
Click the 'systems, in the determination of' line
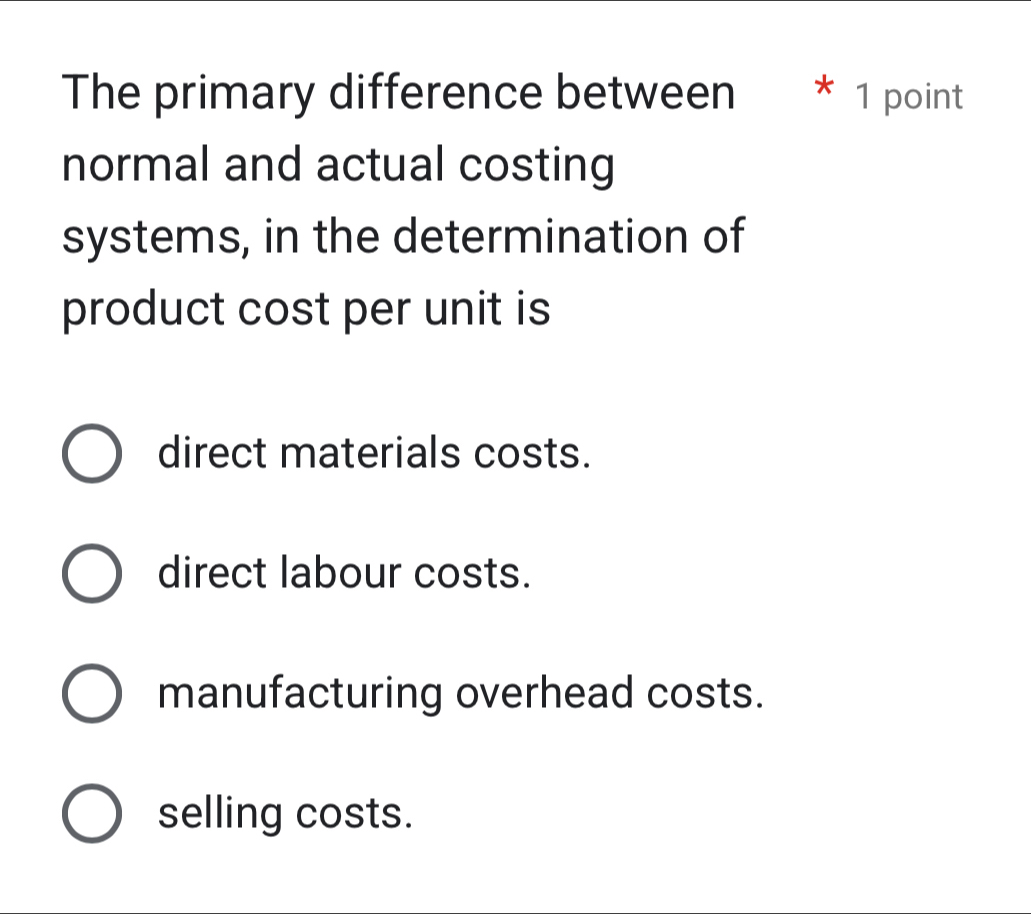pos(403,237)
